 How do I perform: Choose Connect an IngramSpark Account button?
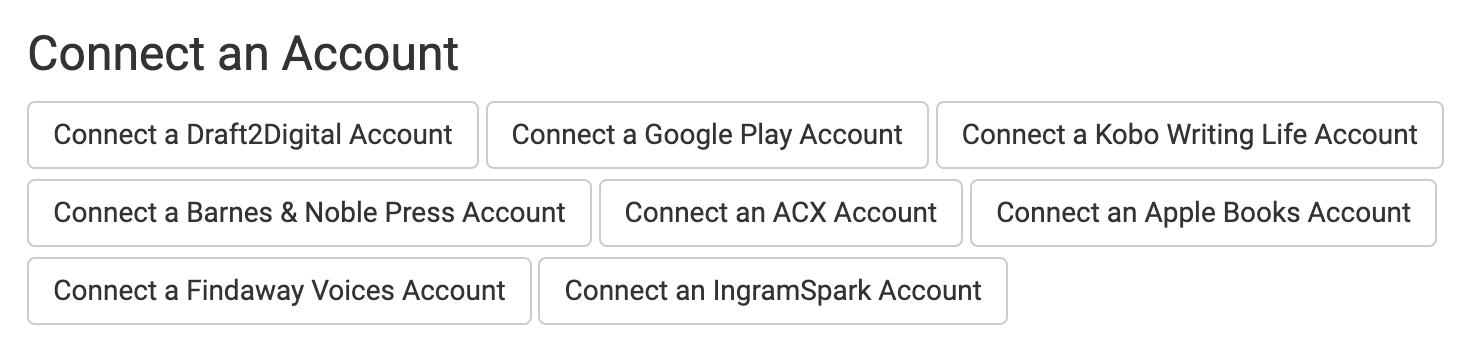pyautogui.click(x=773, y=290)
